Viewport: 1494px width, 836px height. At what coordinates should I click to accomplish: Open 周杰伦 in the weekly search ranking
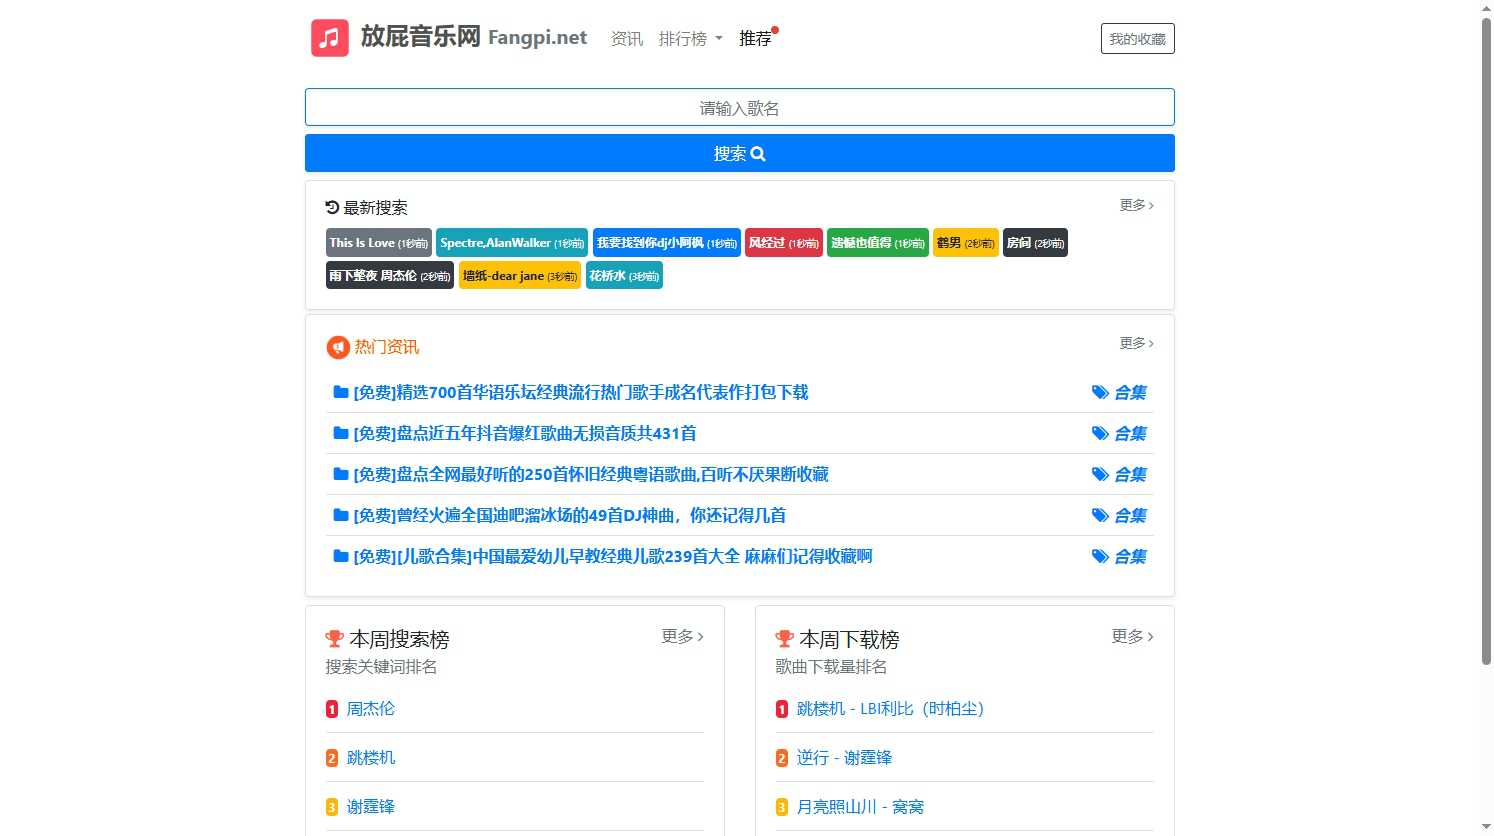[370, 709]
